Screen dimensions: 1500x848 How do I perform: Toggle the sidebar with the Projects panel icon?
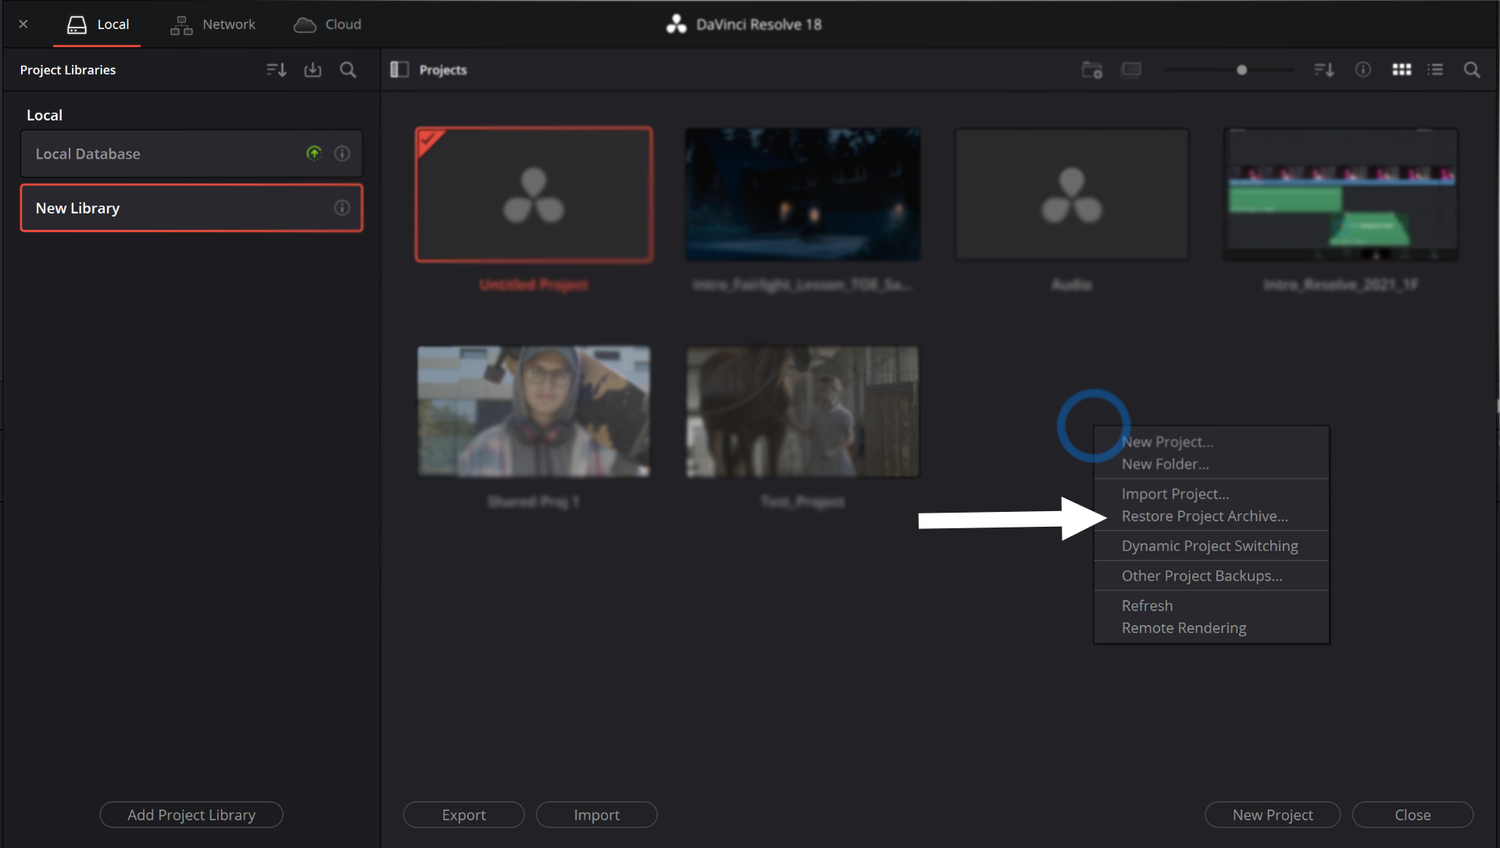click(399, 69)
